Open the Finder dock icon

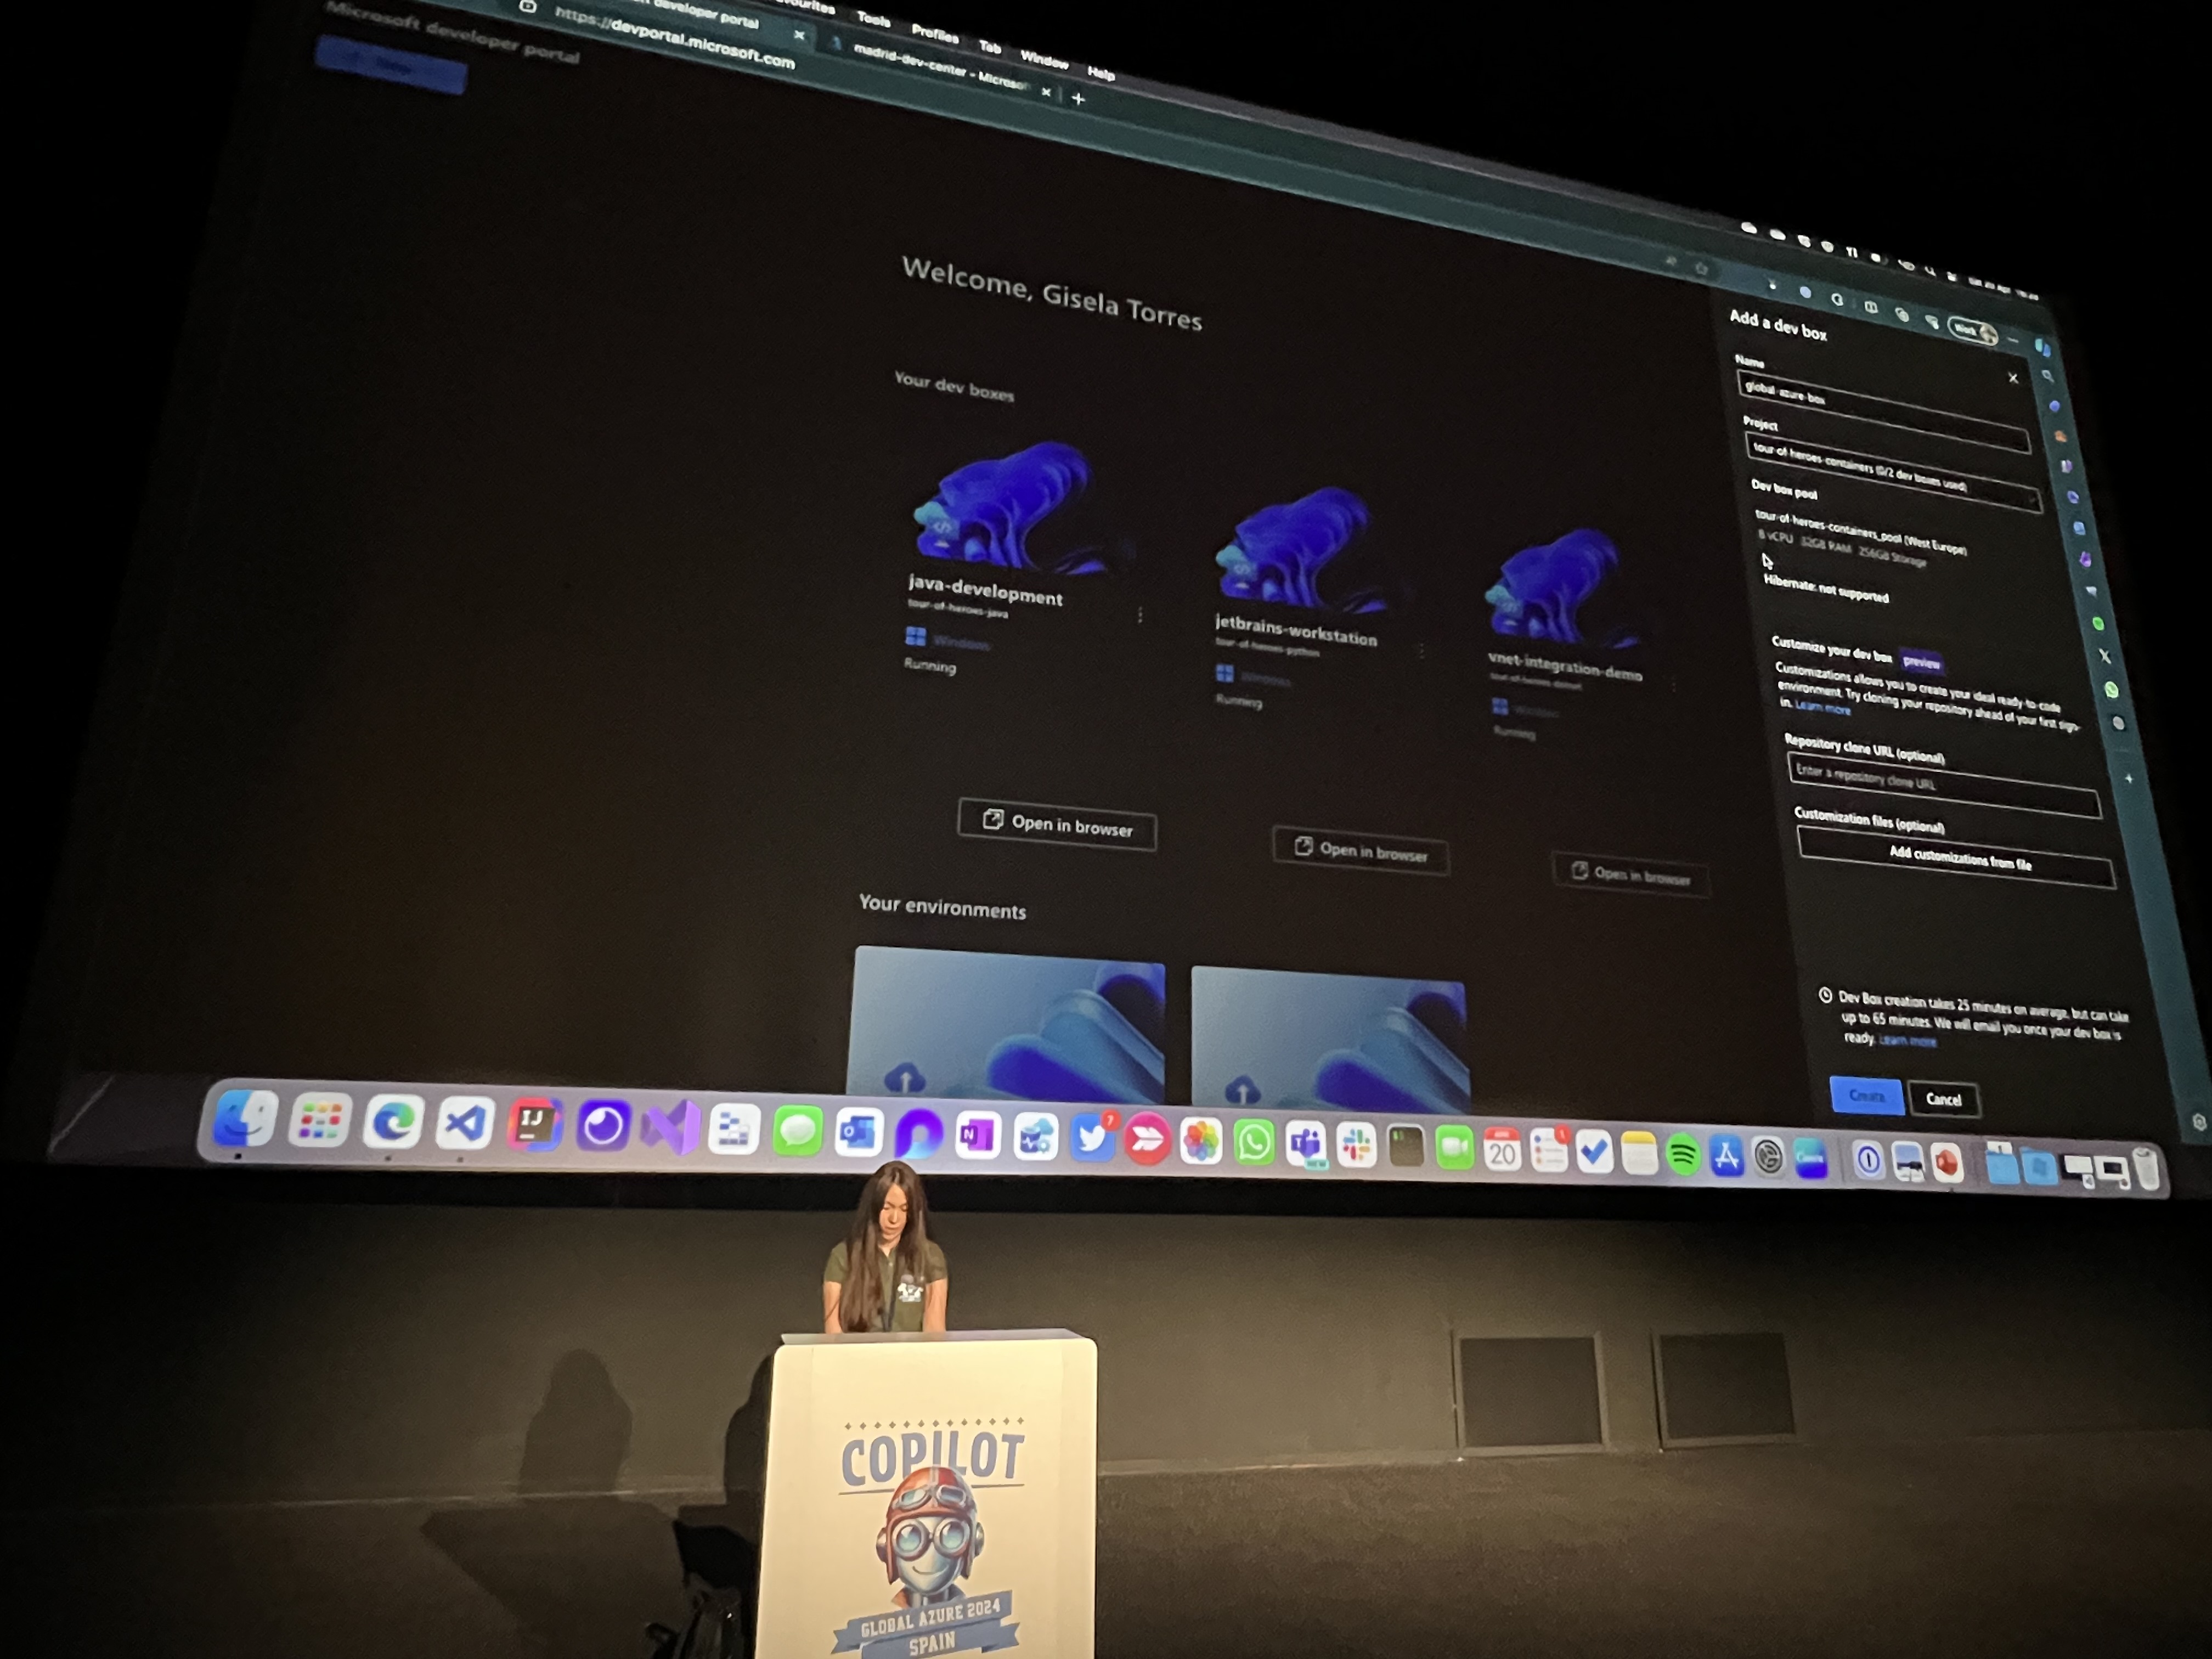pyautogui.click(x=246, y=1118)
